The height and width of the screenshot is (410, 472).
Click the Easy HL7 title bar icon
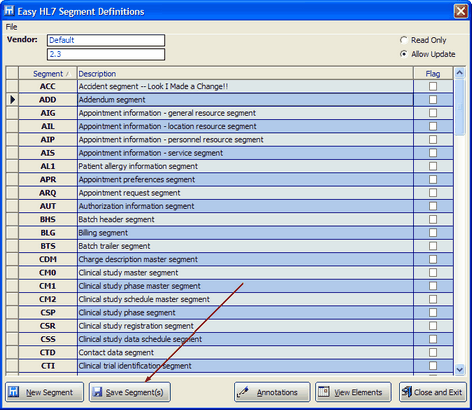(x=9, y=11)
